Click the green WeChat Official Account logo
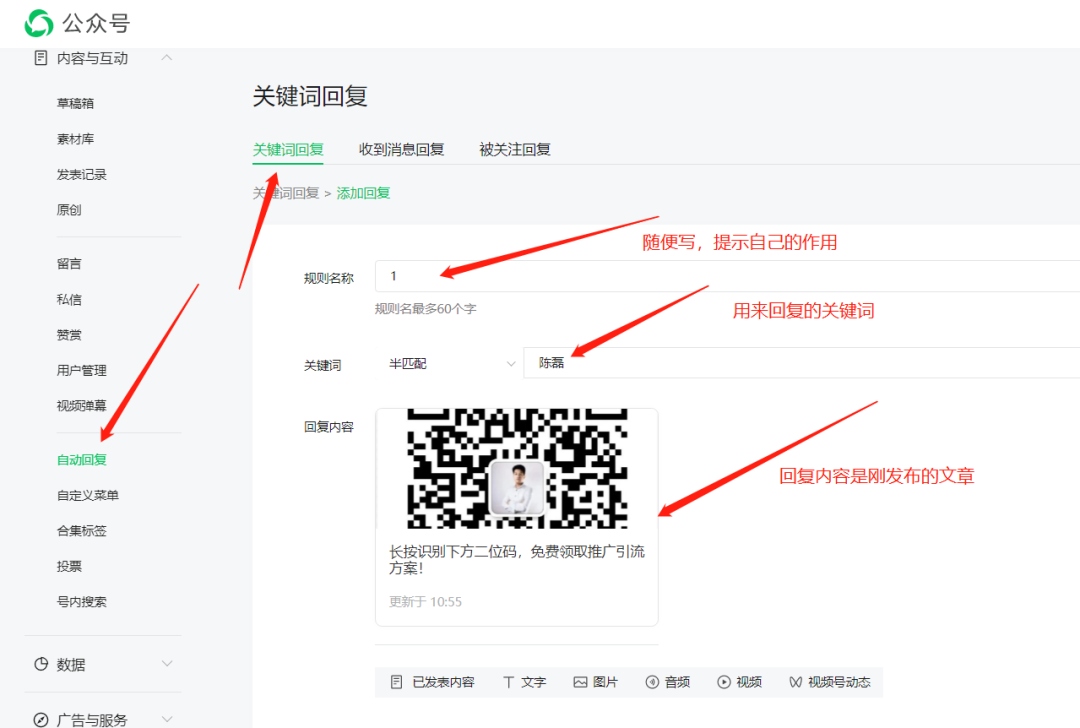 [x=39, y=23]
